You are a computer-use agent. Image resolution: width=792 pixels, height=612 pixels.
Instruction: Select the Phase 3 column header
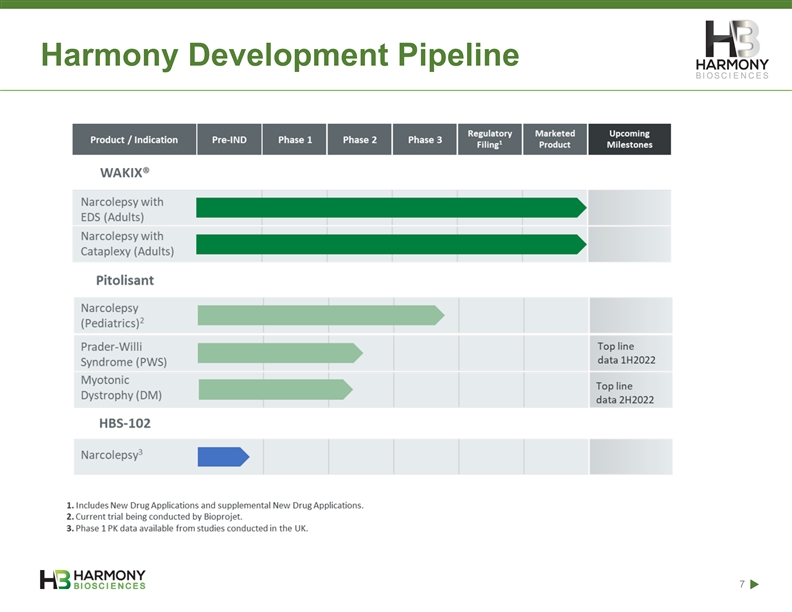pyautogui.click(x=425, y=139)
